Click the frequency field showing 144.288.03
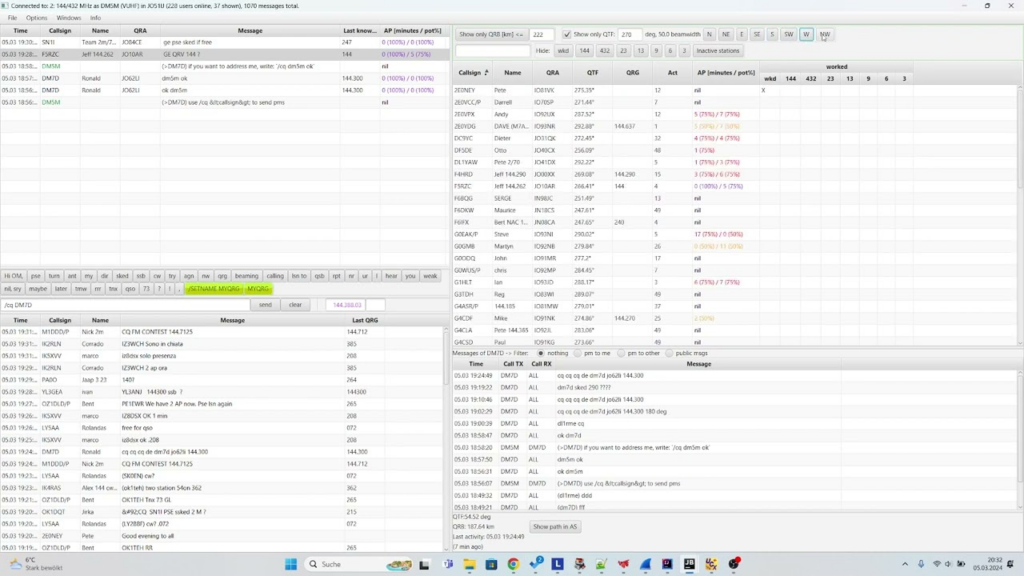1024x576 pixels. pyautogui.click(x=347, y=305)
